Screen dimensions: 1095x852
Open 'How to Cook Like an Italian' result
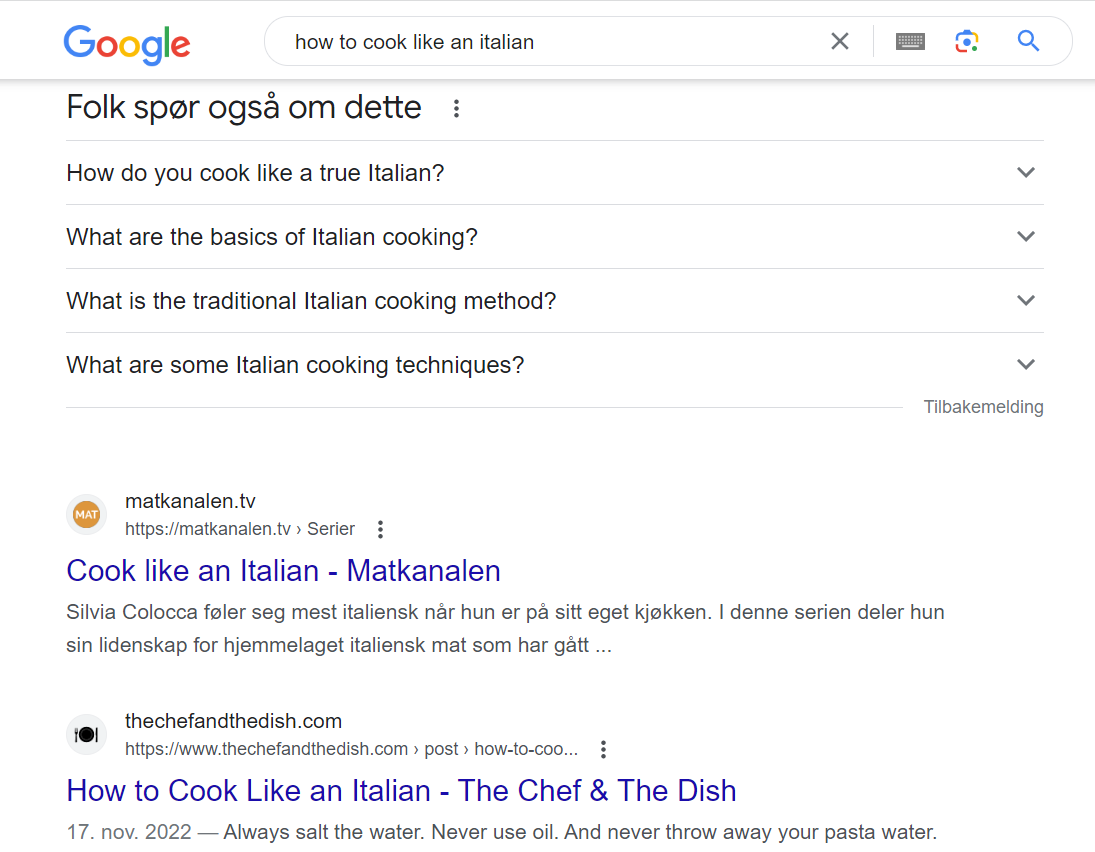(x=402, y=791)
